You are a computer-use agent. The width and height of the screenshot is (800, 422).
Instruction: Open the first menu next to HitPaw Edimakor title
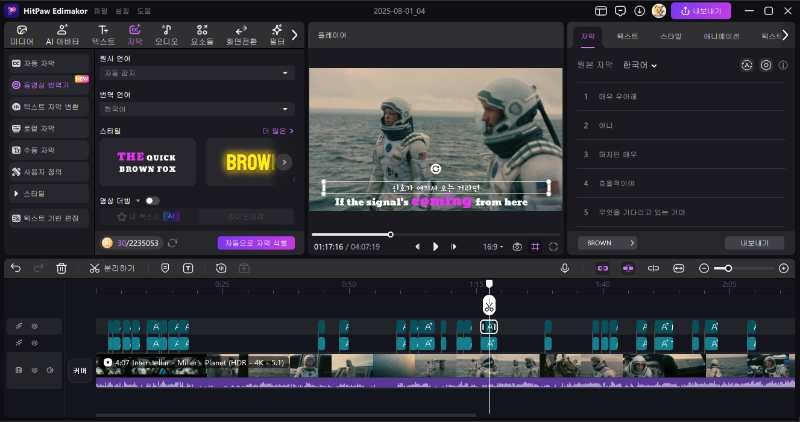click(101, 11)
